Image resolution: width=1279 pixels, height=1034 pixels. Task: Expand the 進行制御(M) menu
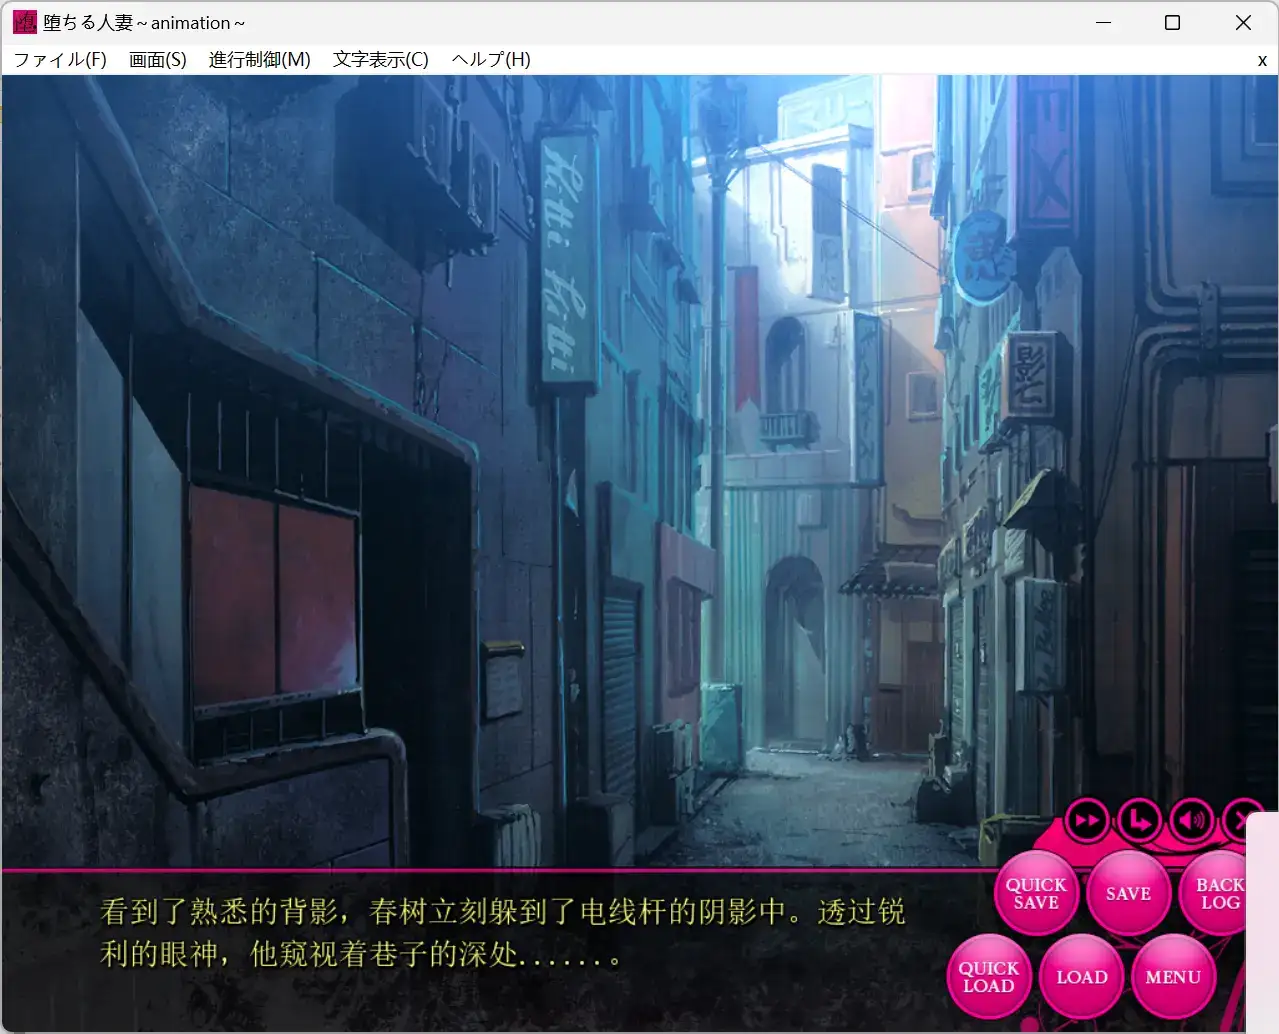[260, 60]
